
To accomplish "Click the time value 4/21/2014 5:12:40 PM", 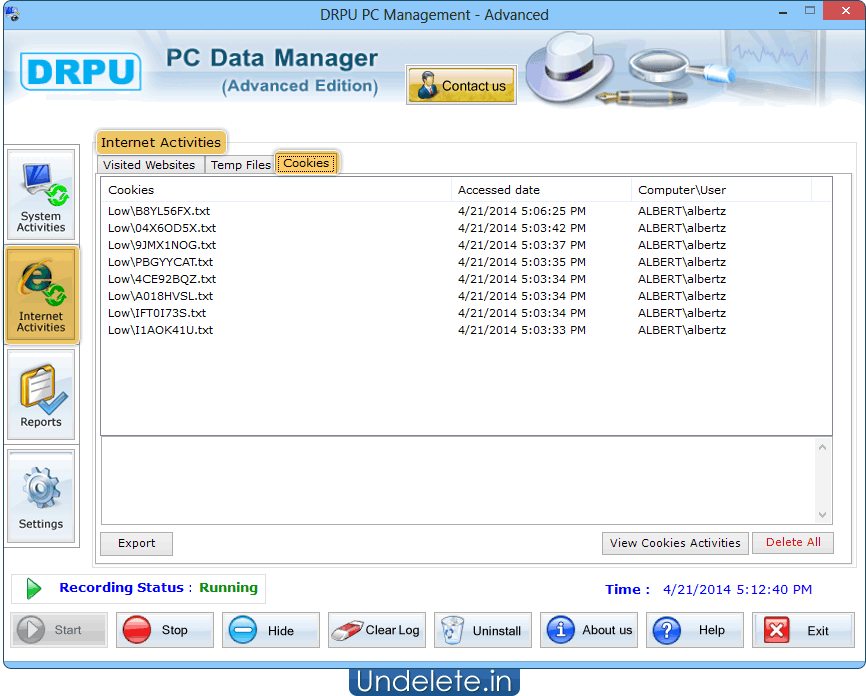I will coord(737,589).
